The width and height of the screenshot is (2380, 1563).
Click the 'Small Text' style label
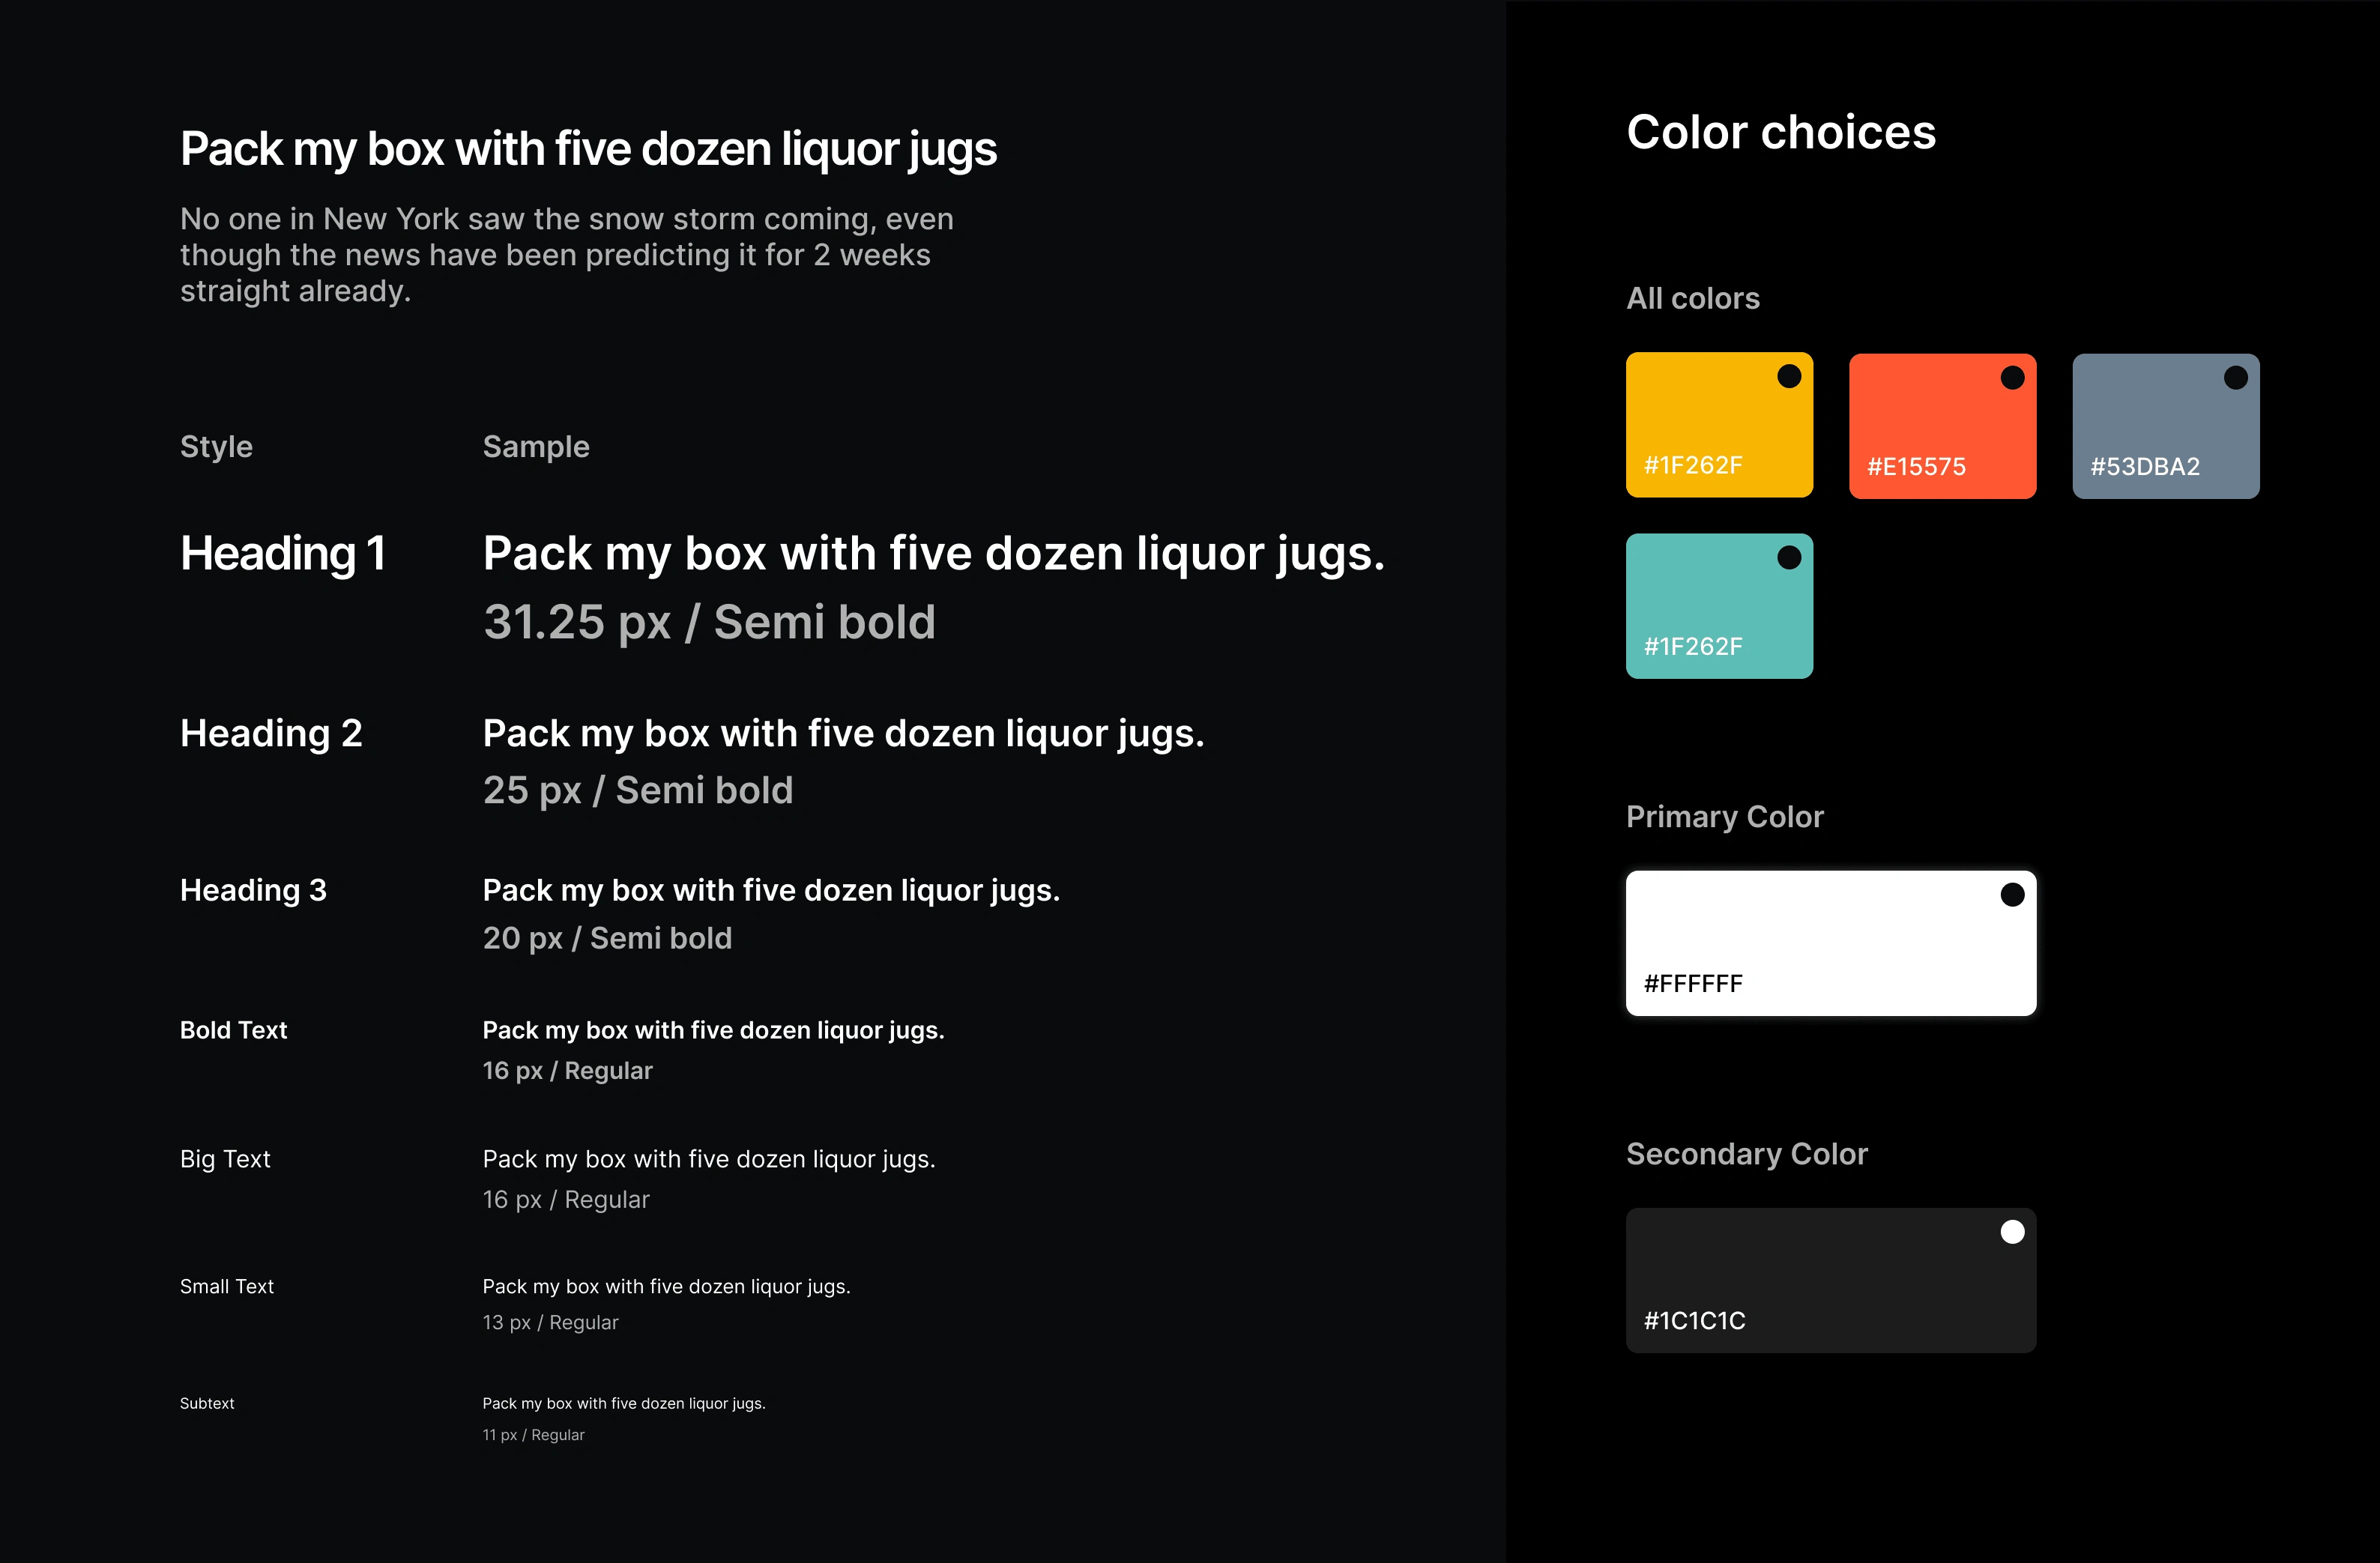[227, 1286]
